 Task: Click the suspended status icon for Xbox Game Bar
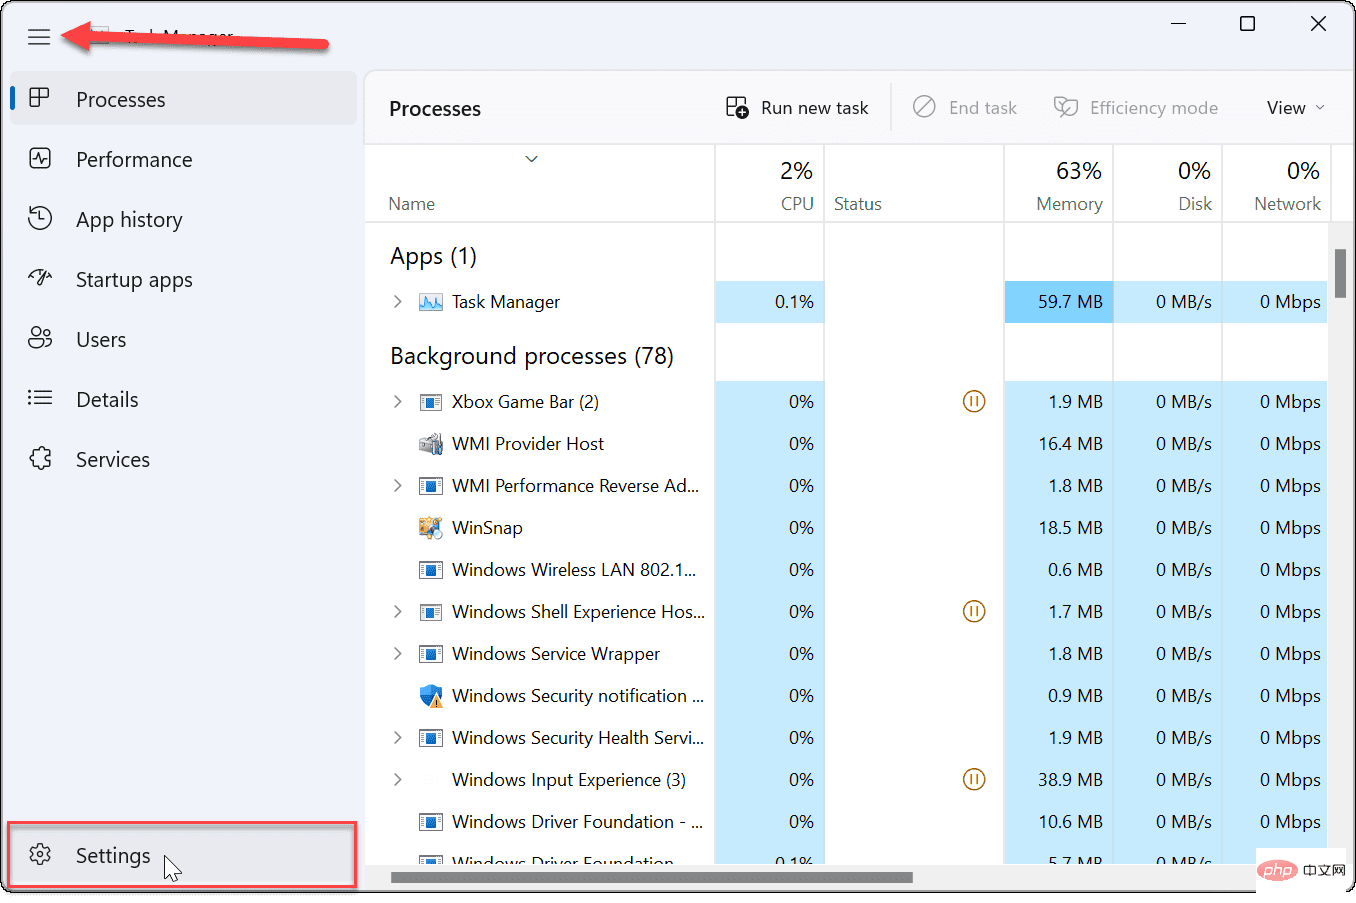(974, 401)
